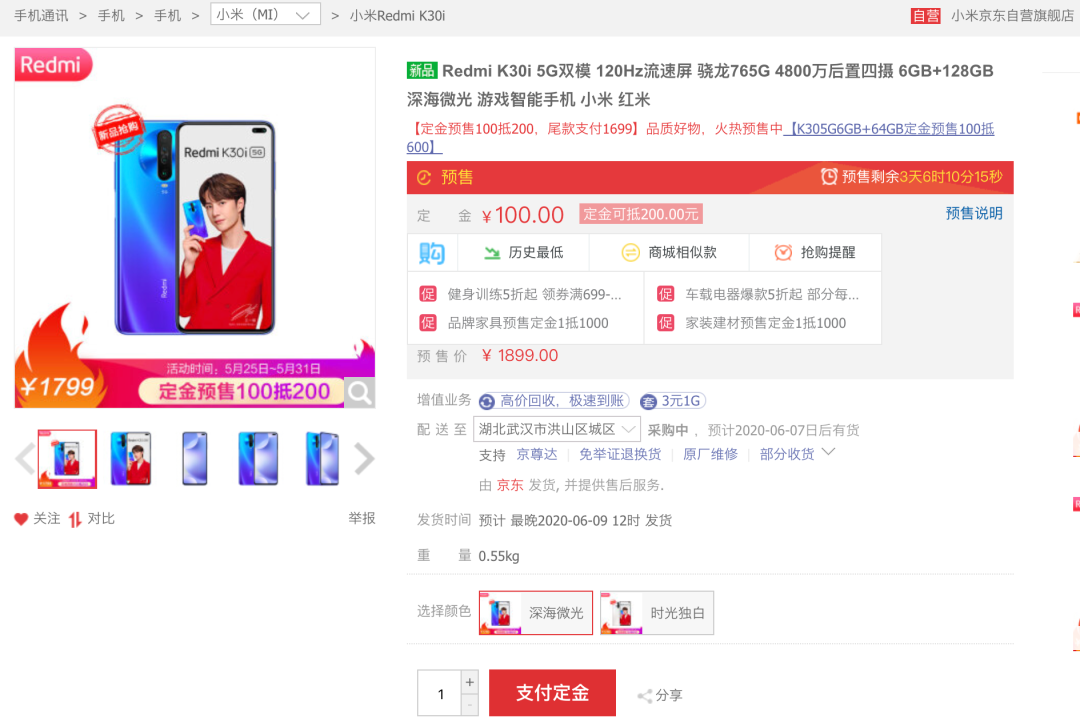This screenshot has height=722, width=1080.
Task: Click the 历史最低 trend icon
Action: tap(492, 253)
